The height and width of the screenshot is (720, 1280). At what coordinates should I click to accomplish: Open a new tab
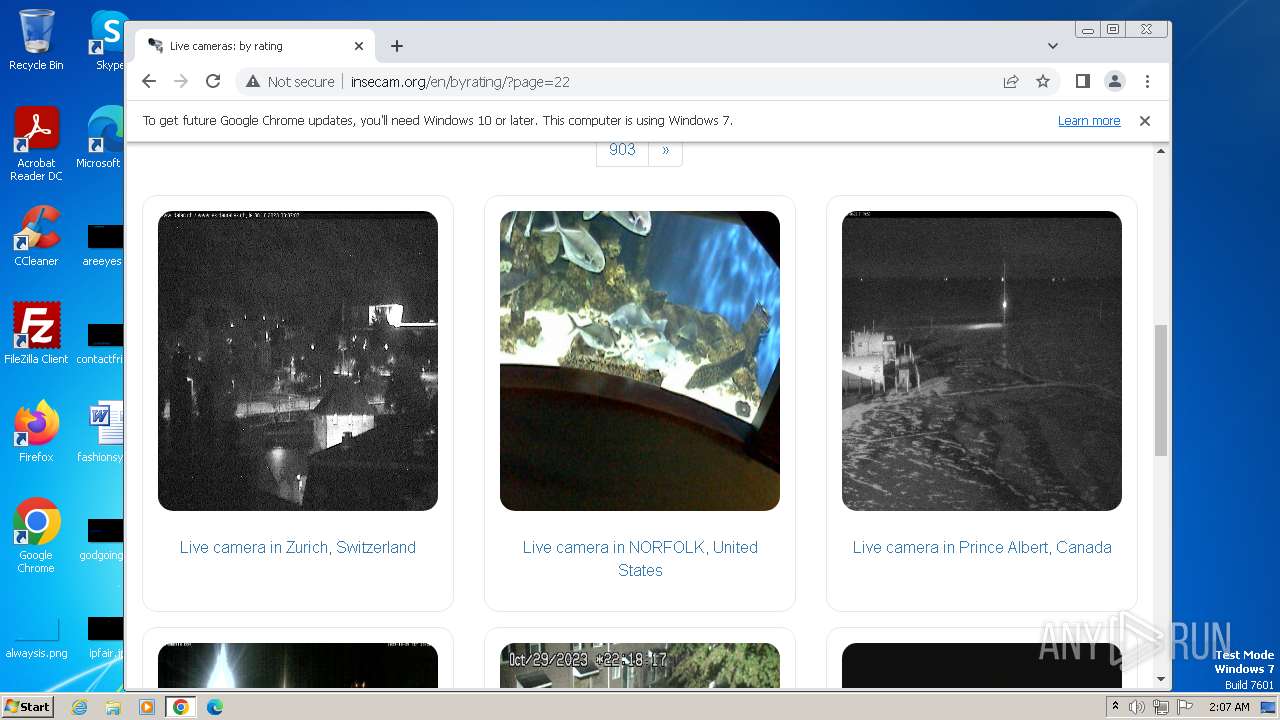397,46
